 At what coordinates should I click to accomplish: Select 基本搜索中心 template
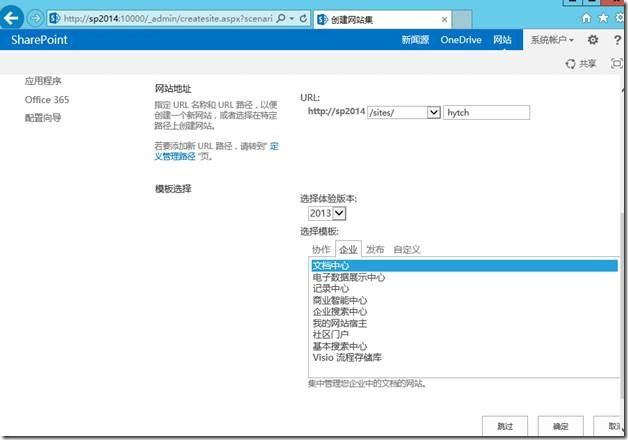[x=465, y=346]
